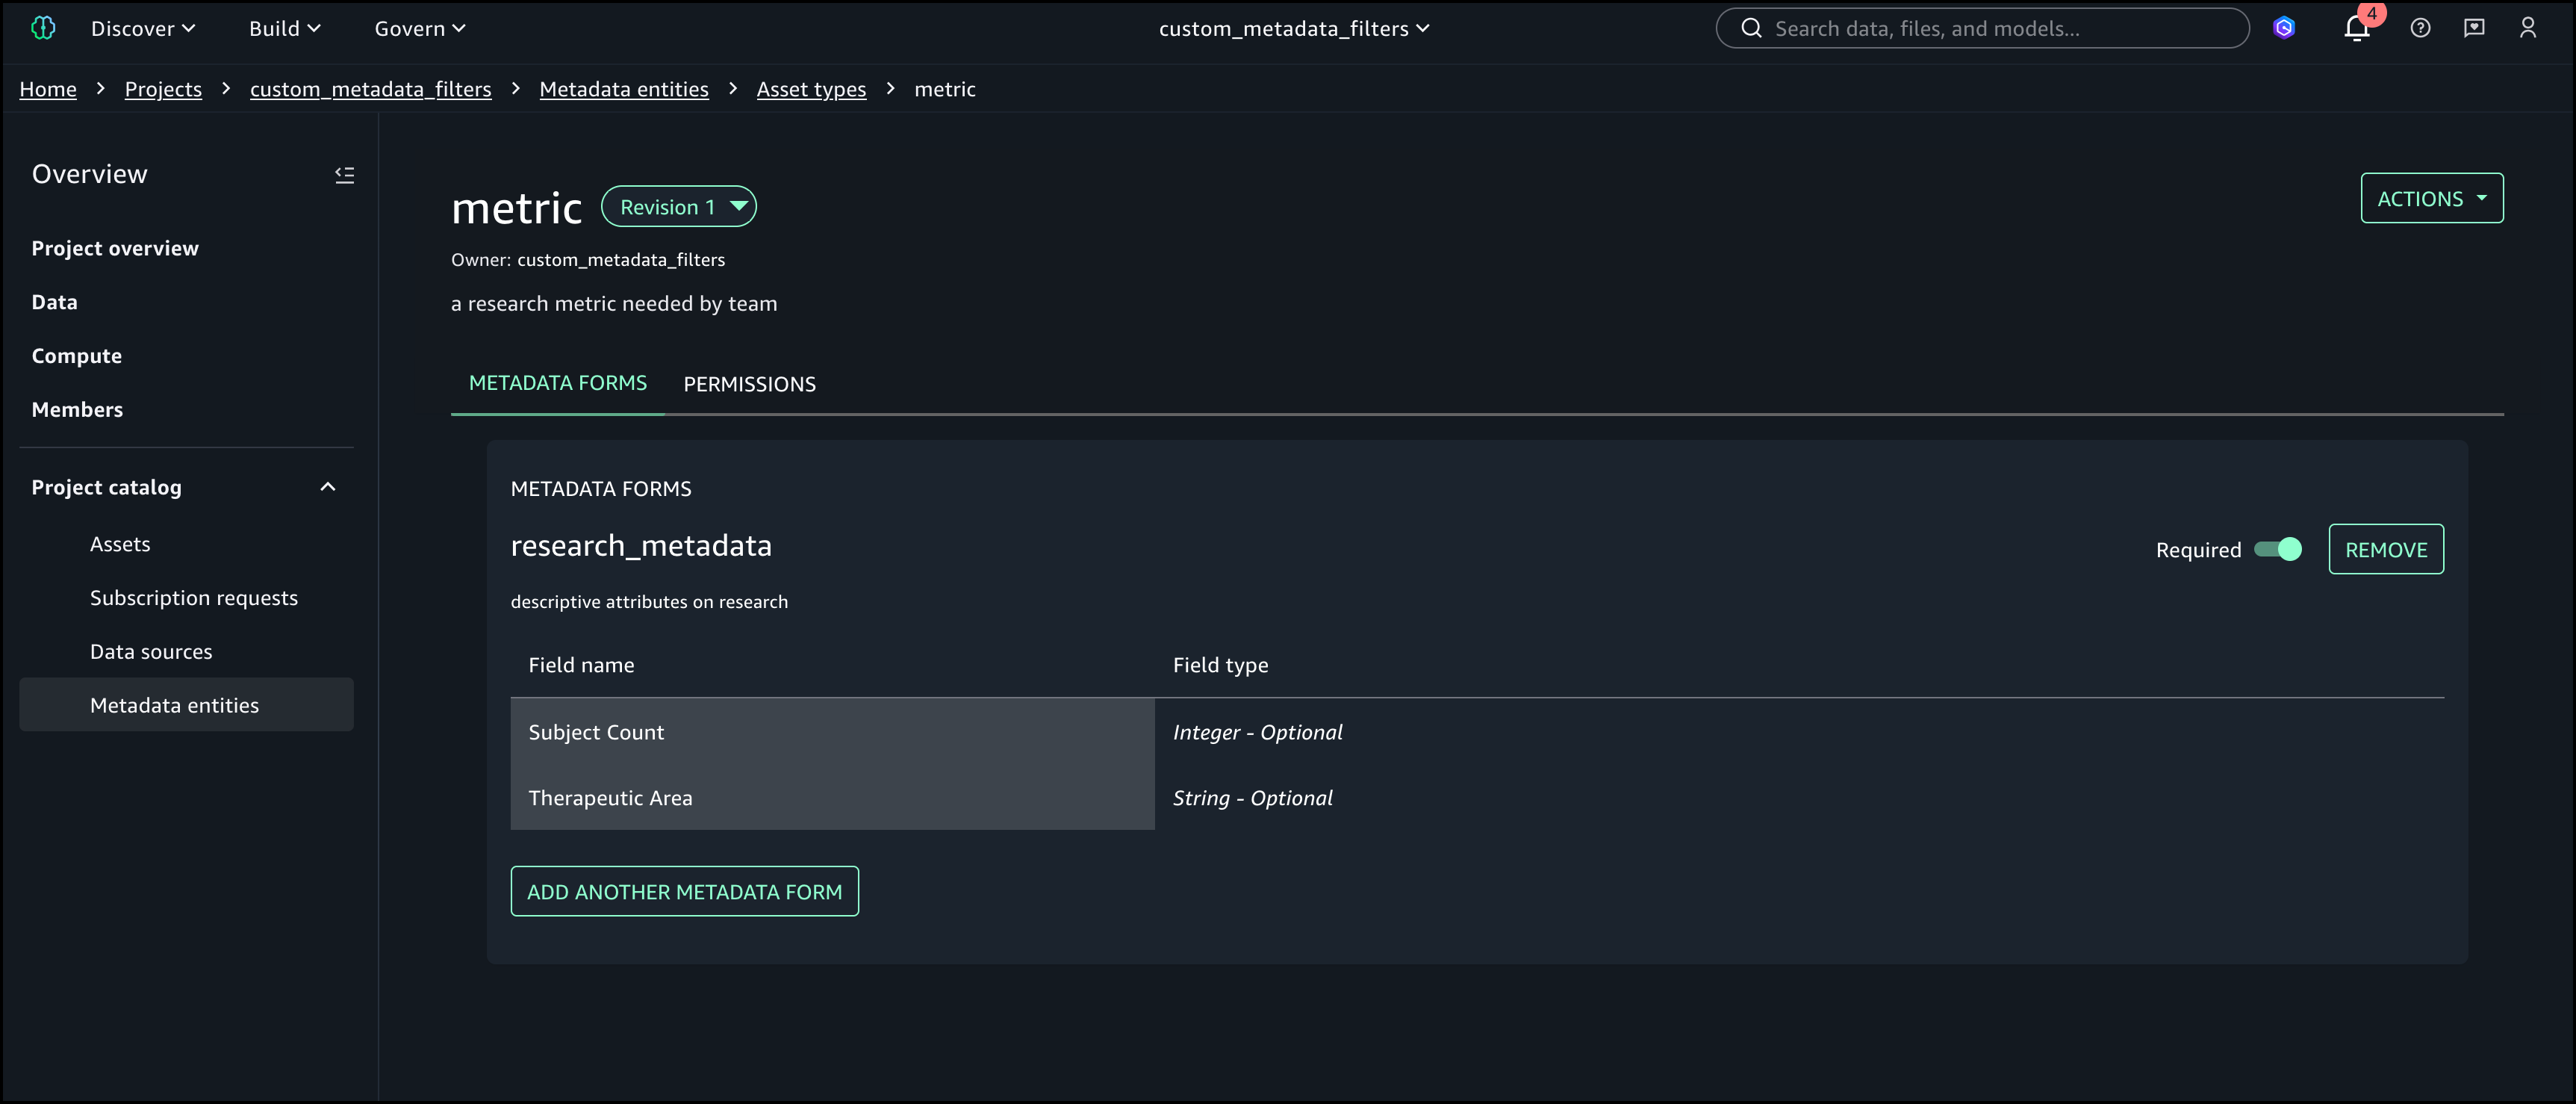This screenshot has width=2576, height=1104.
Task: Click ADD ANOTHER METADATA FORM button
Action: [x=684, y=891]
